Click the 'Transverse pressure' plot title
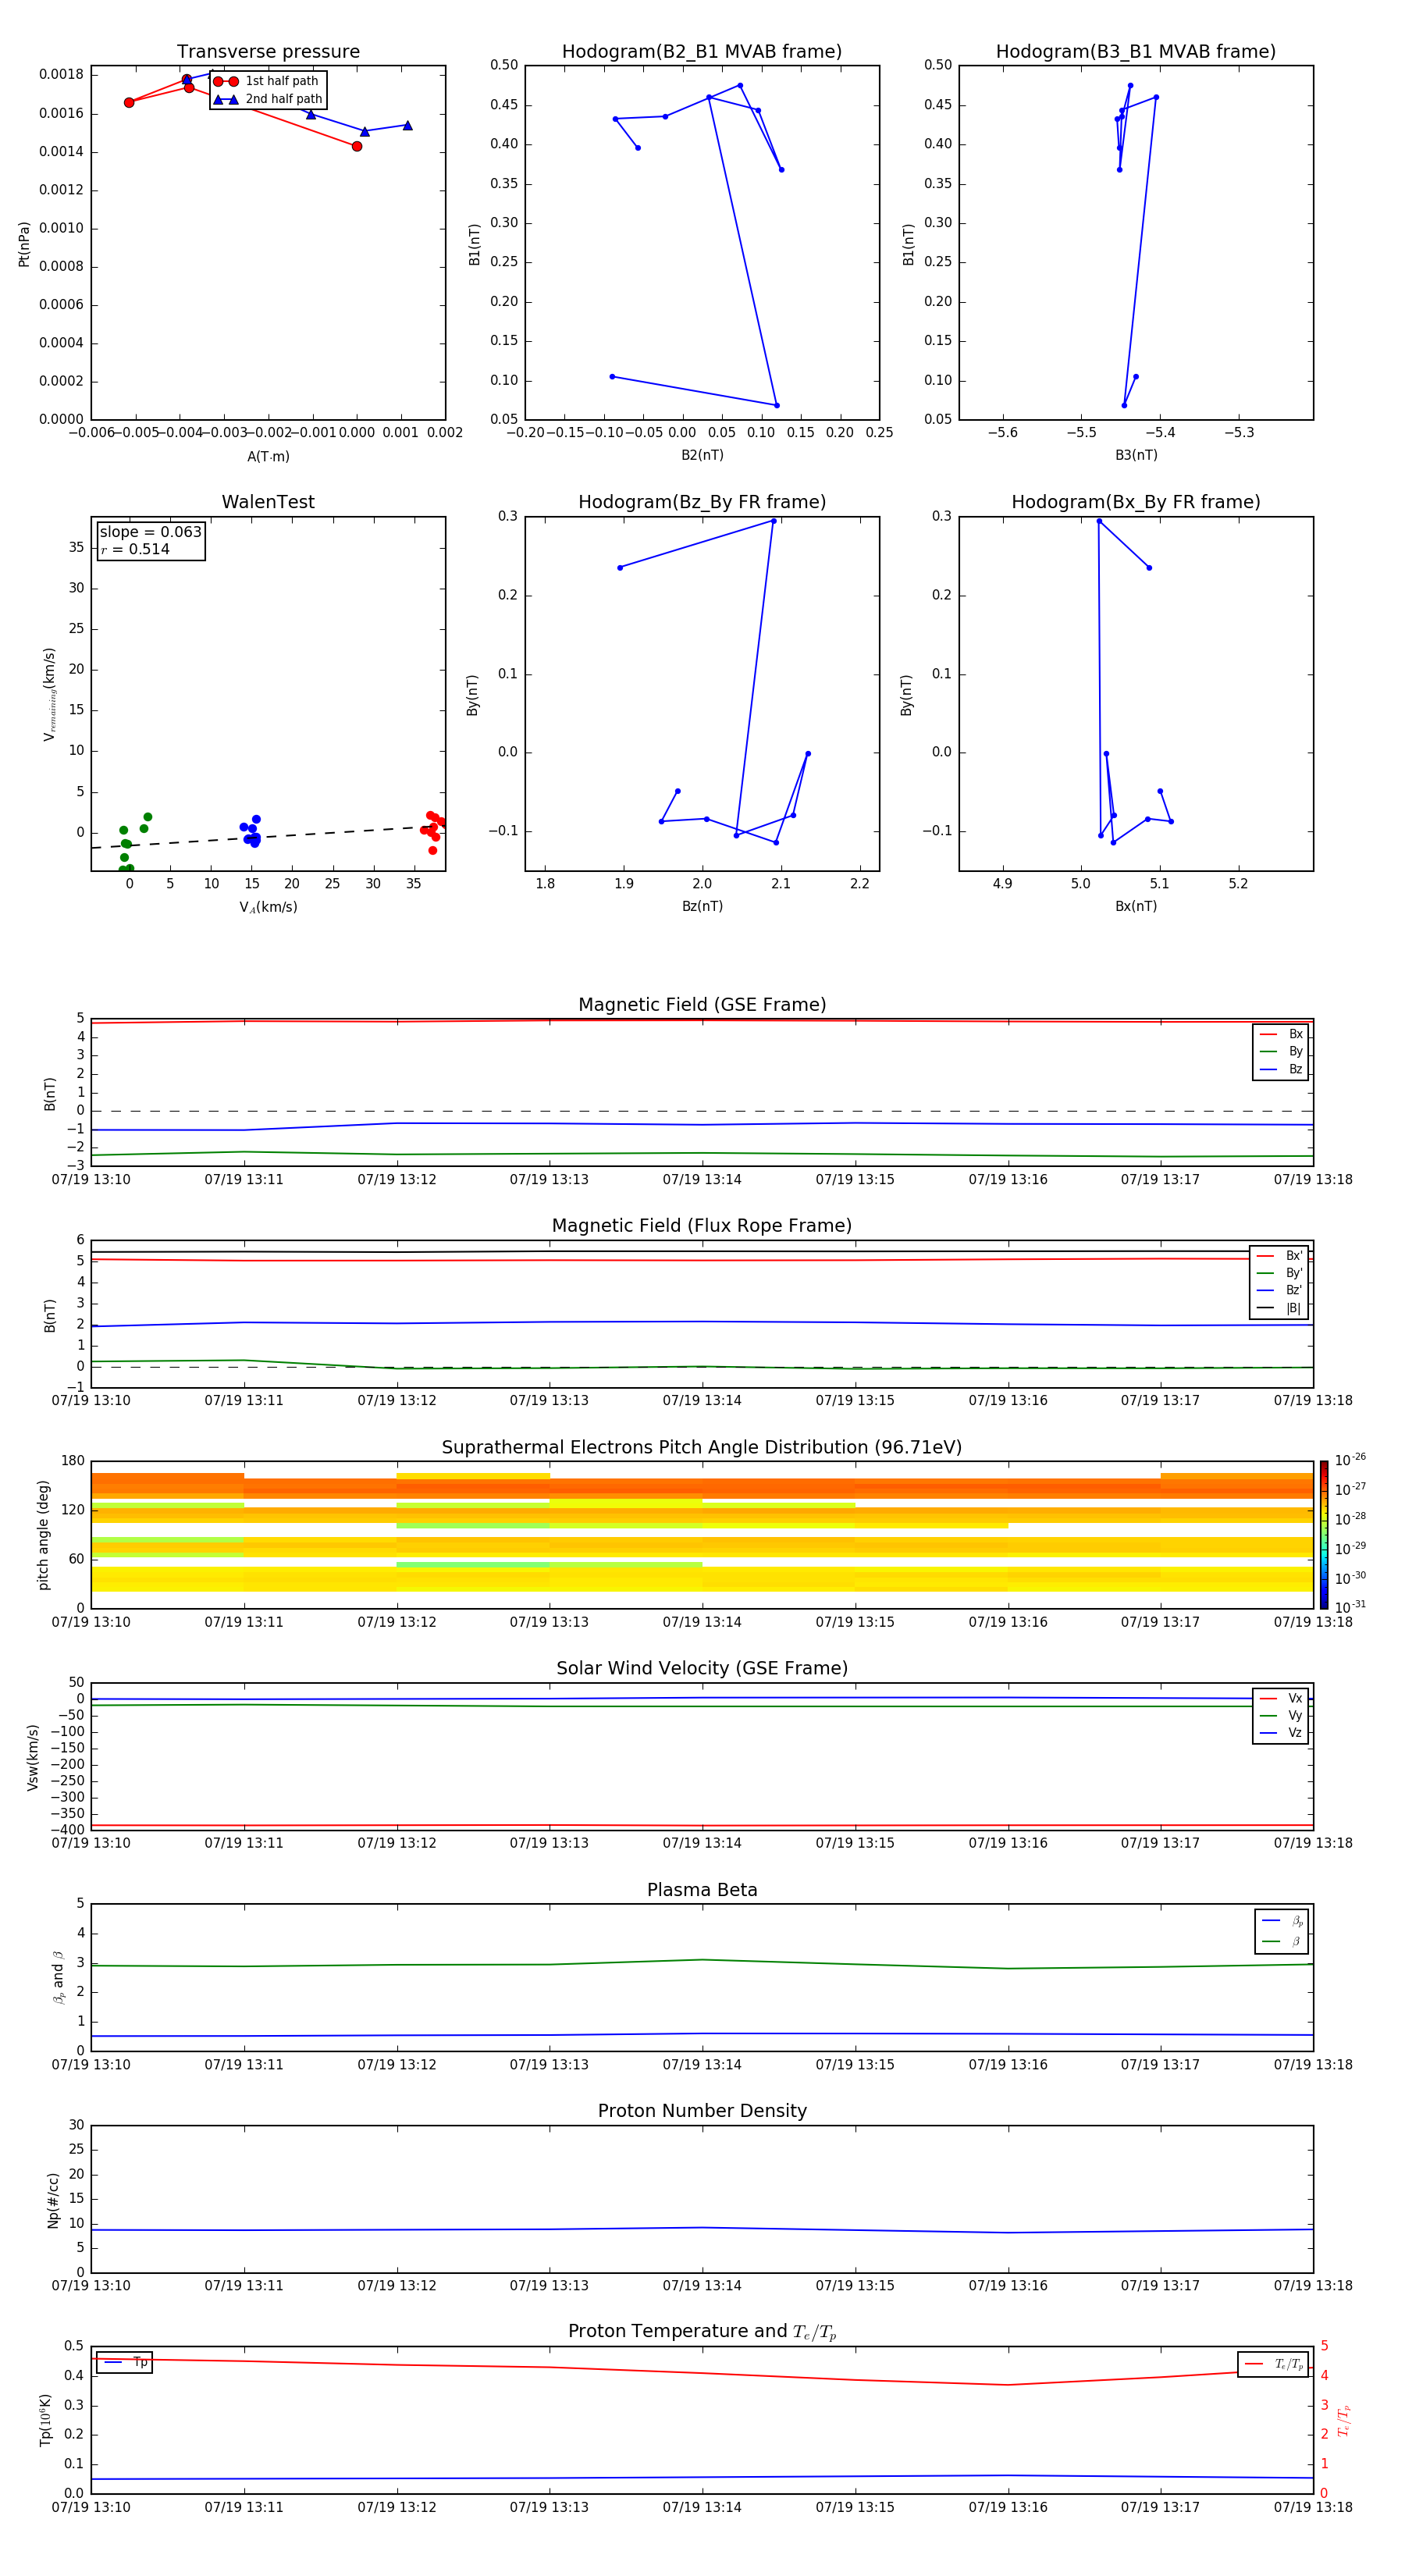Screen dimensions: 1405x2576 click(268, 52)
